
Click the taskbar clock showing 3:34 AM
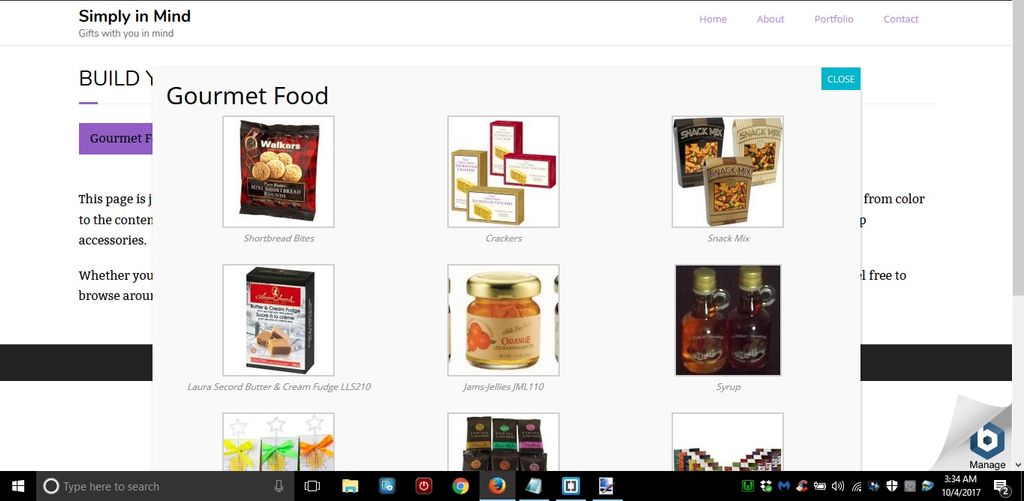(x=960, y=486)
